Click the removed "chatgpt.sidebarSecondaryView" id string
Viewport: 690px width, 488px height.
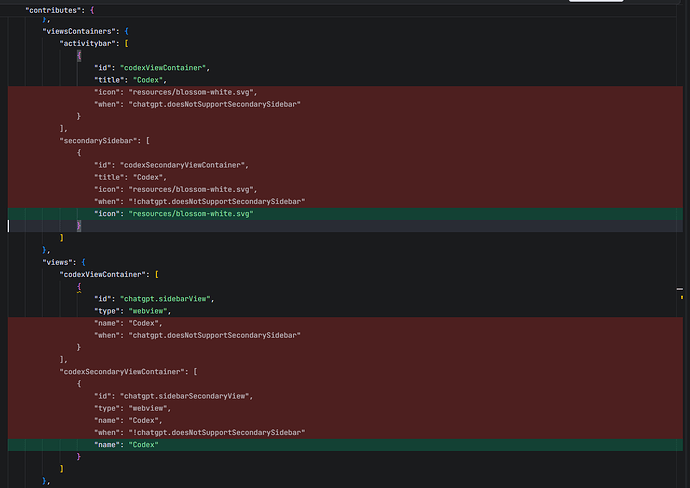pos(184,396)
